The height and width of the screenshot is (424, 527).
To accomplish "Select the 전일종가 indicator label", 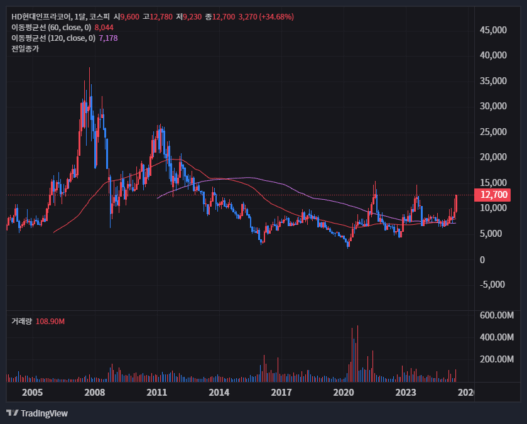I will pyautogui.click(x=25, y=49).
